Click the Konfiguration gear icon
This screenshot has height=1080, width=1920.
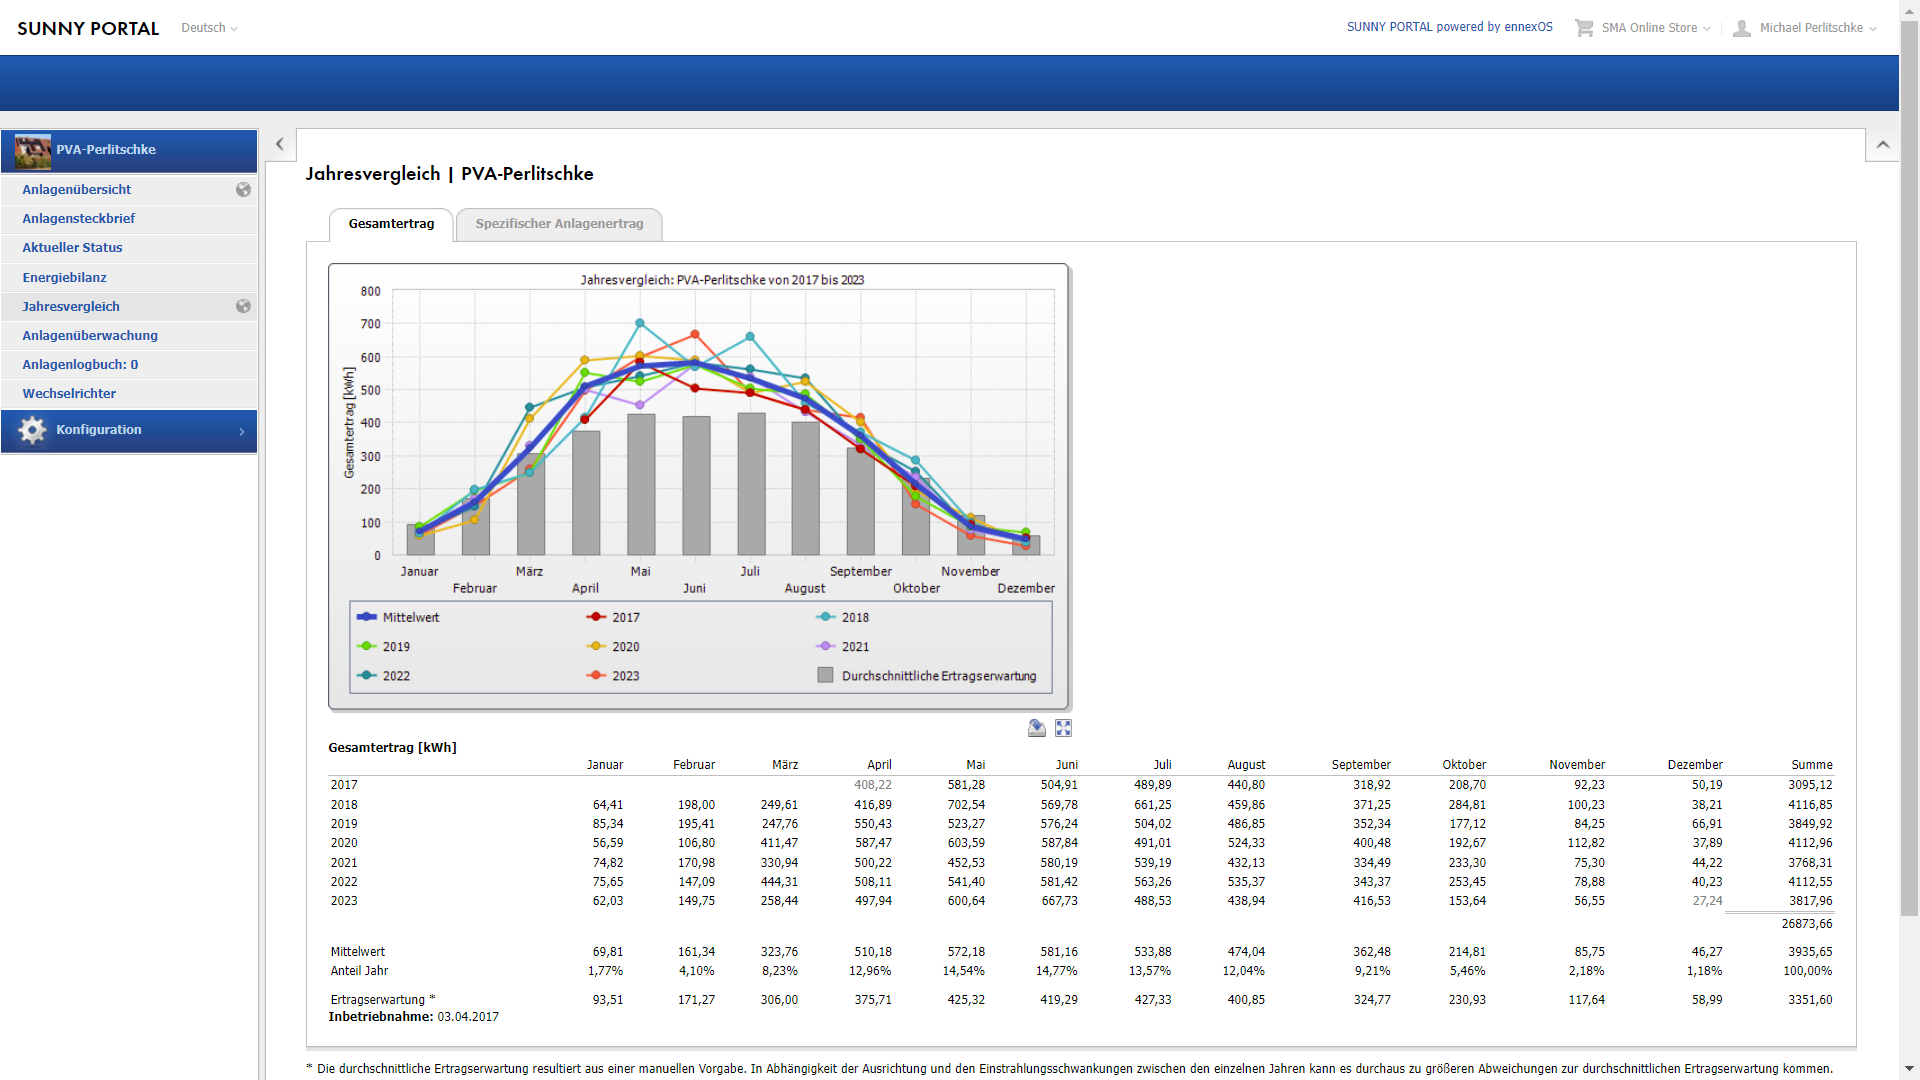[x=32, y=430]
